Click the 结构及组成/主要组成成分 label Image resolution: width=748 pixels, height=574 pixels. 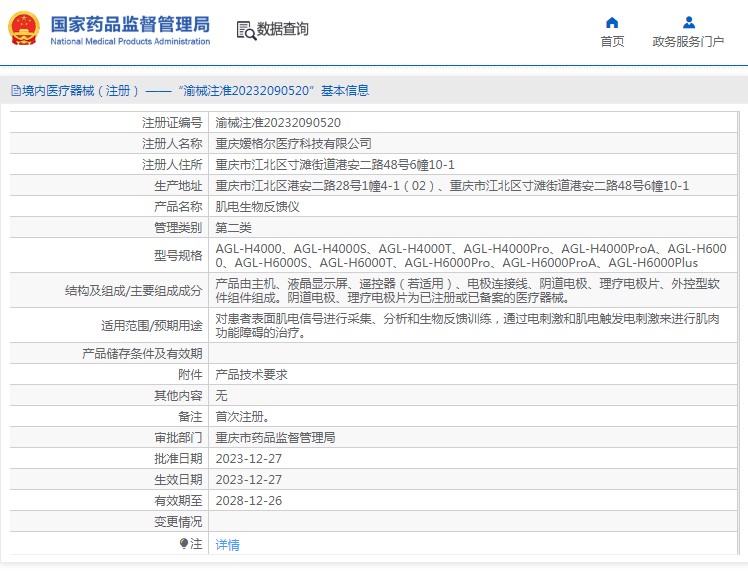pyautogui.click(x=134, y=291)
